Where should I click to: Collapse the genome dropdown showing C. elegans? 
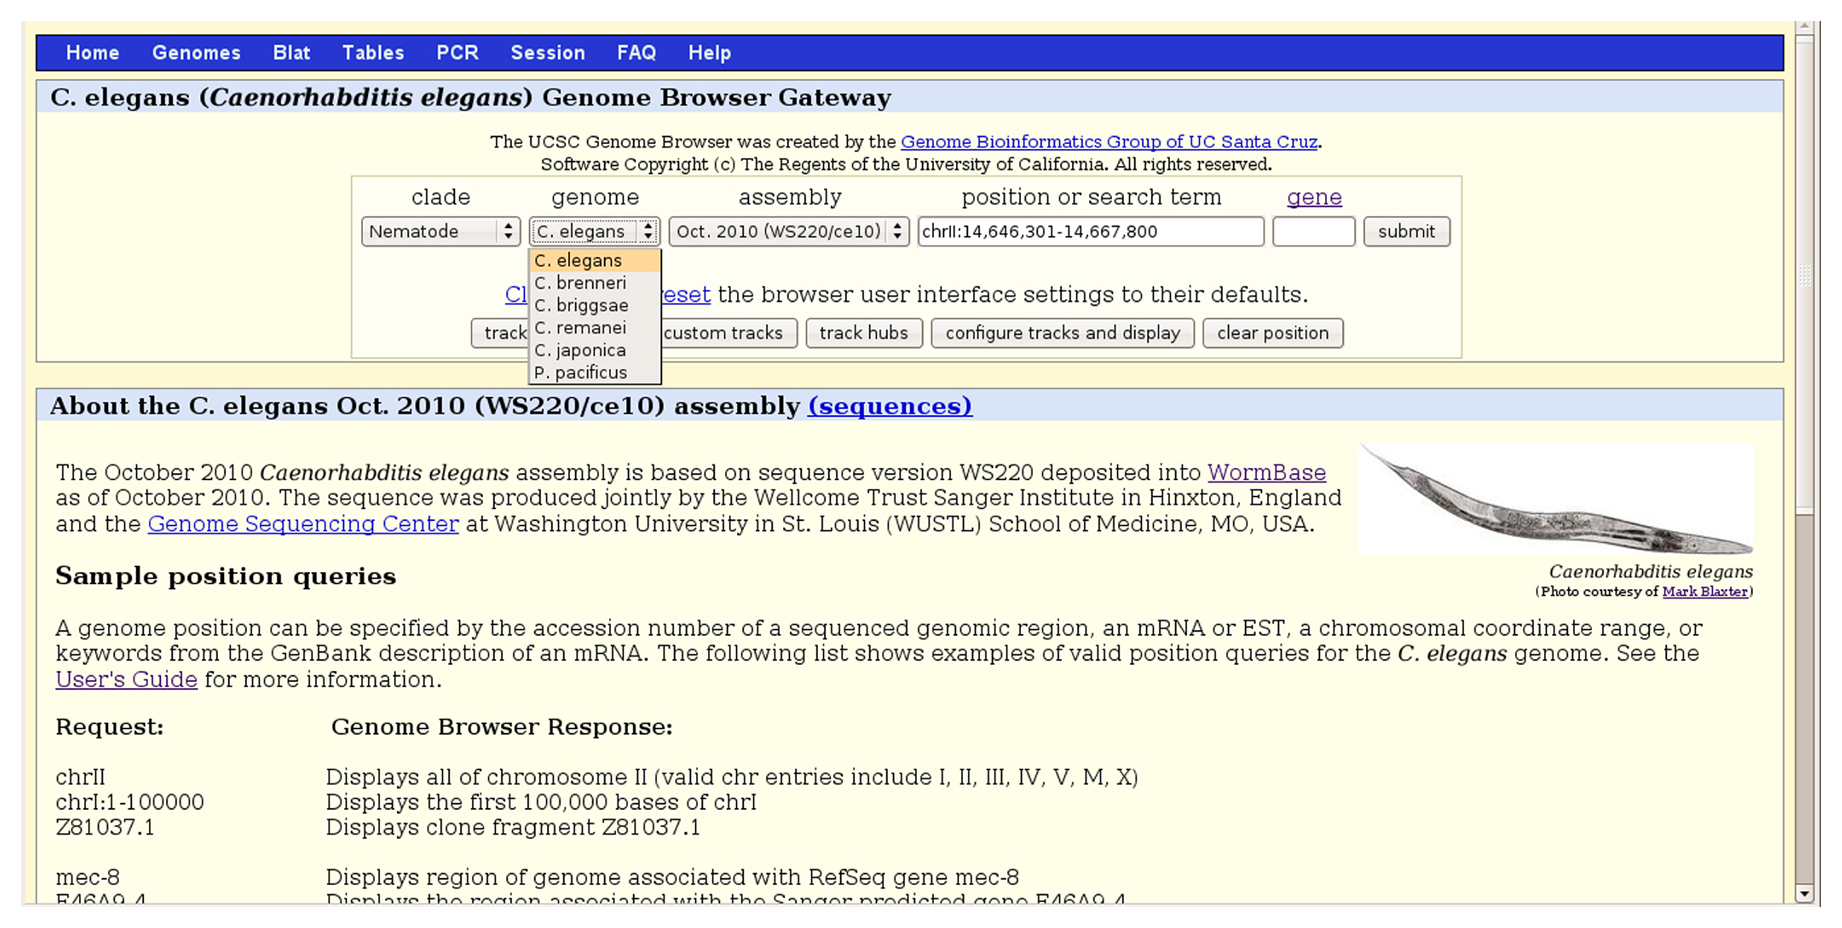(x=595, y=231)
